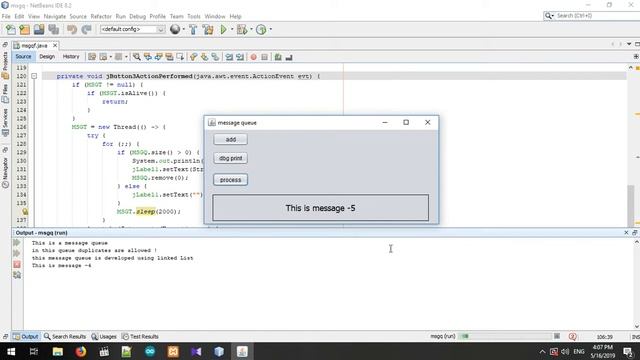This screenshot has width=640, height=360.
Task: Run the project with green play icon
Action: tap(223, 29)
